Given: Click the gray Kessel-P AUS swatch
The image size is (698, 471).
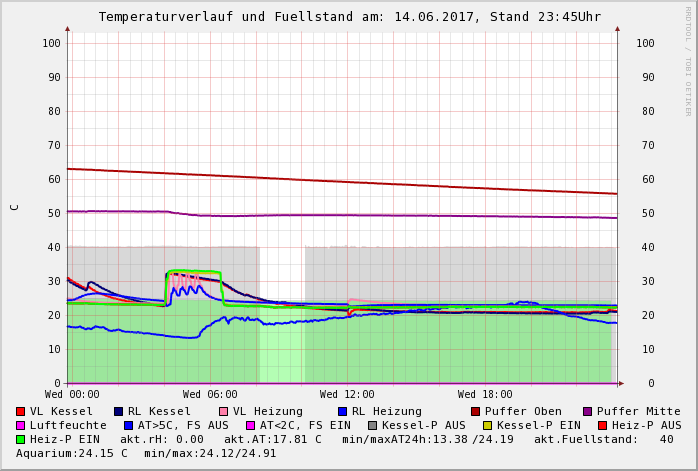Looking at the screenshot, I should coord(373,425).
